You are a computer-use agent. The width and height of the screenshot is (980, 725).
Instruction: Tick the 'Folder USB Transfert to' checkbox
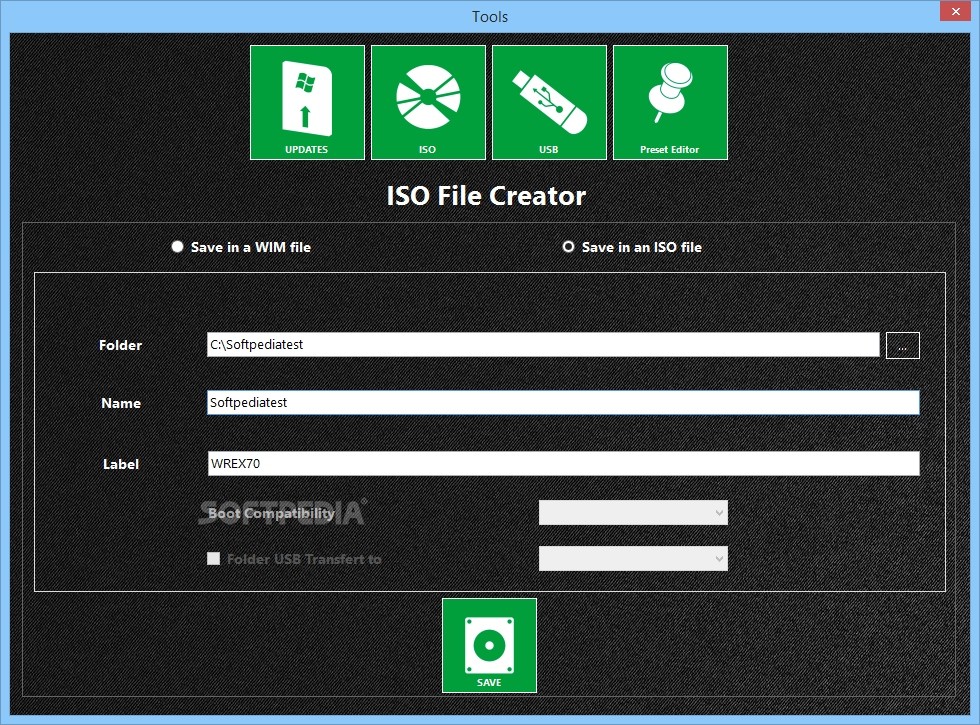(x=214, y=559)
